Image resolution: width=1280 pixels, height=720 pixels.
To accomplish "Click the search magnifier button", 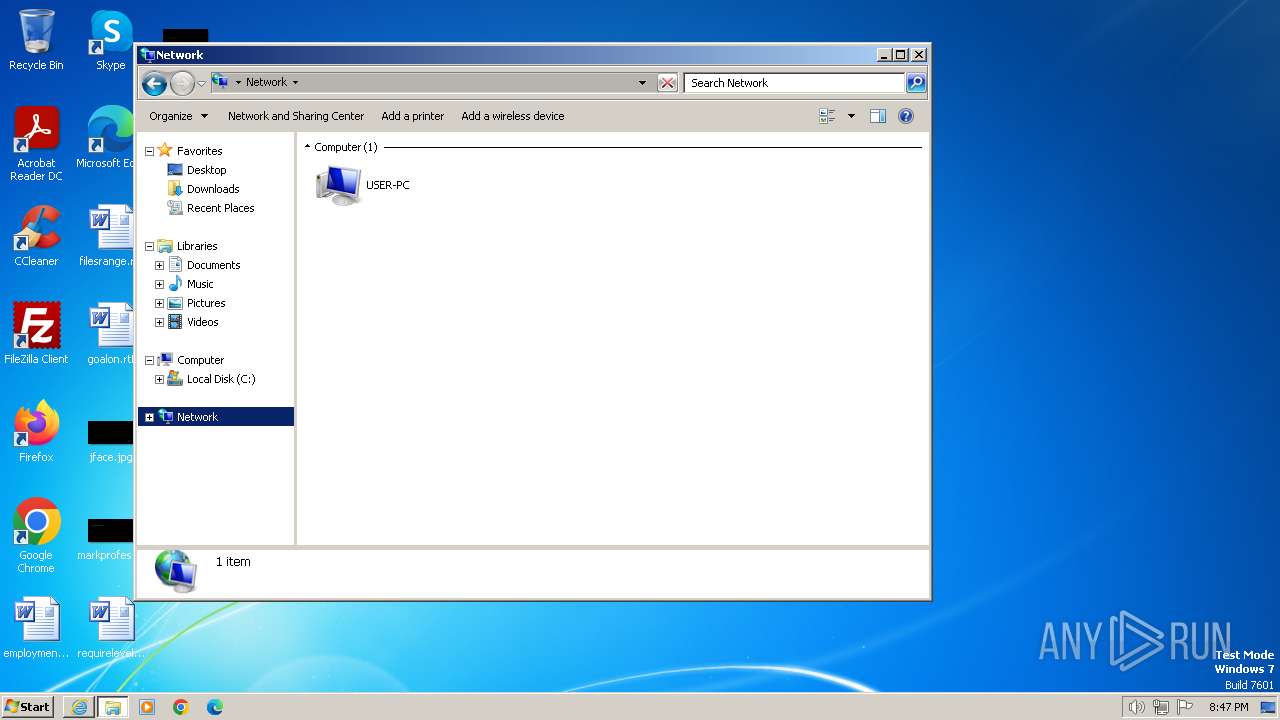I will [x=915, y=83].
